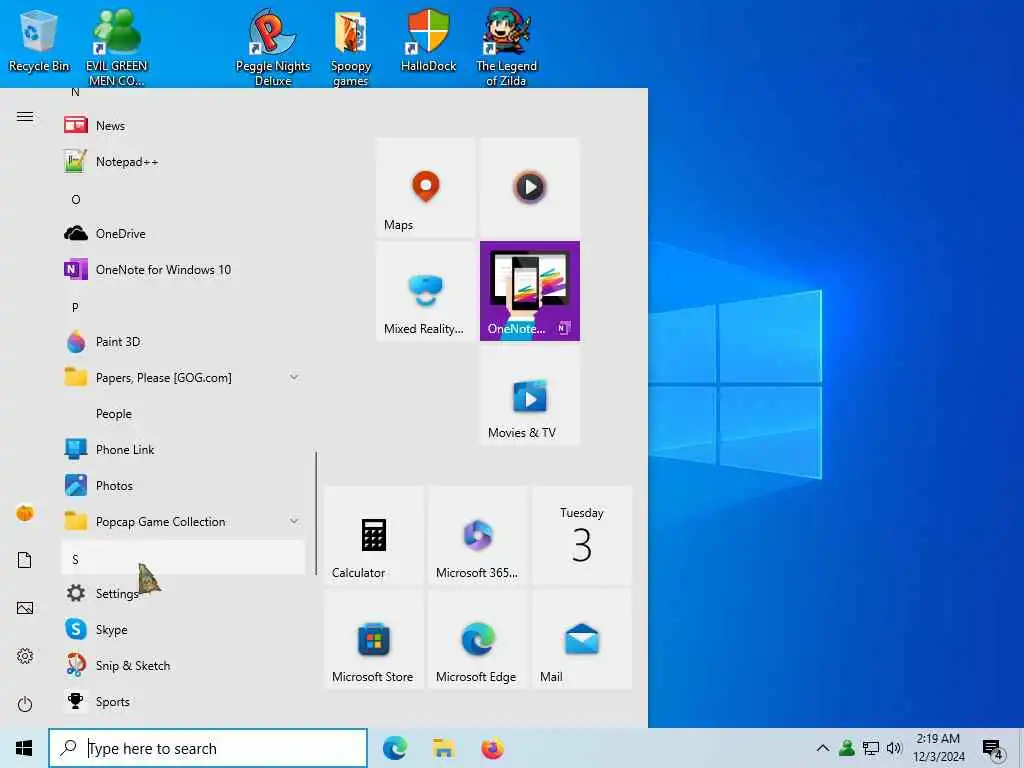
Task: Click the Power button in Start sidebar
Action: (25, 704)
